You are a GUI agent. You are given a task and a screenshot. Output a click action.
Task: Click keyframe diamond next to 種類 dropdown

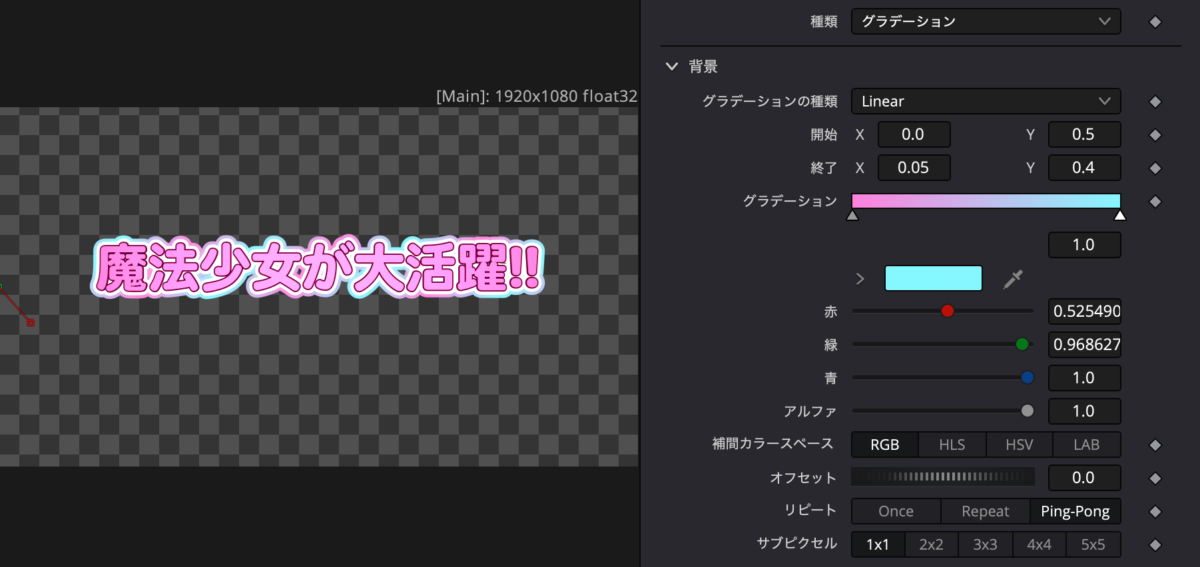click(1155, 21)
